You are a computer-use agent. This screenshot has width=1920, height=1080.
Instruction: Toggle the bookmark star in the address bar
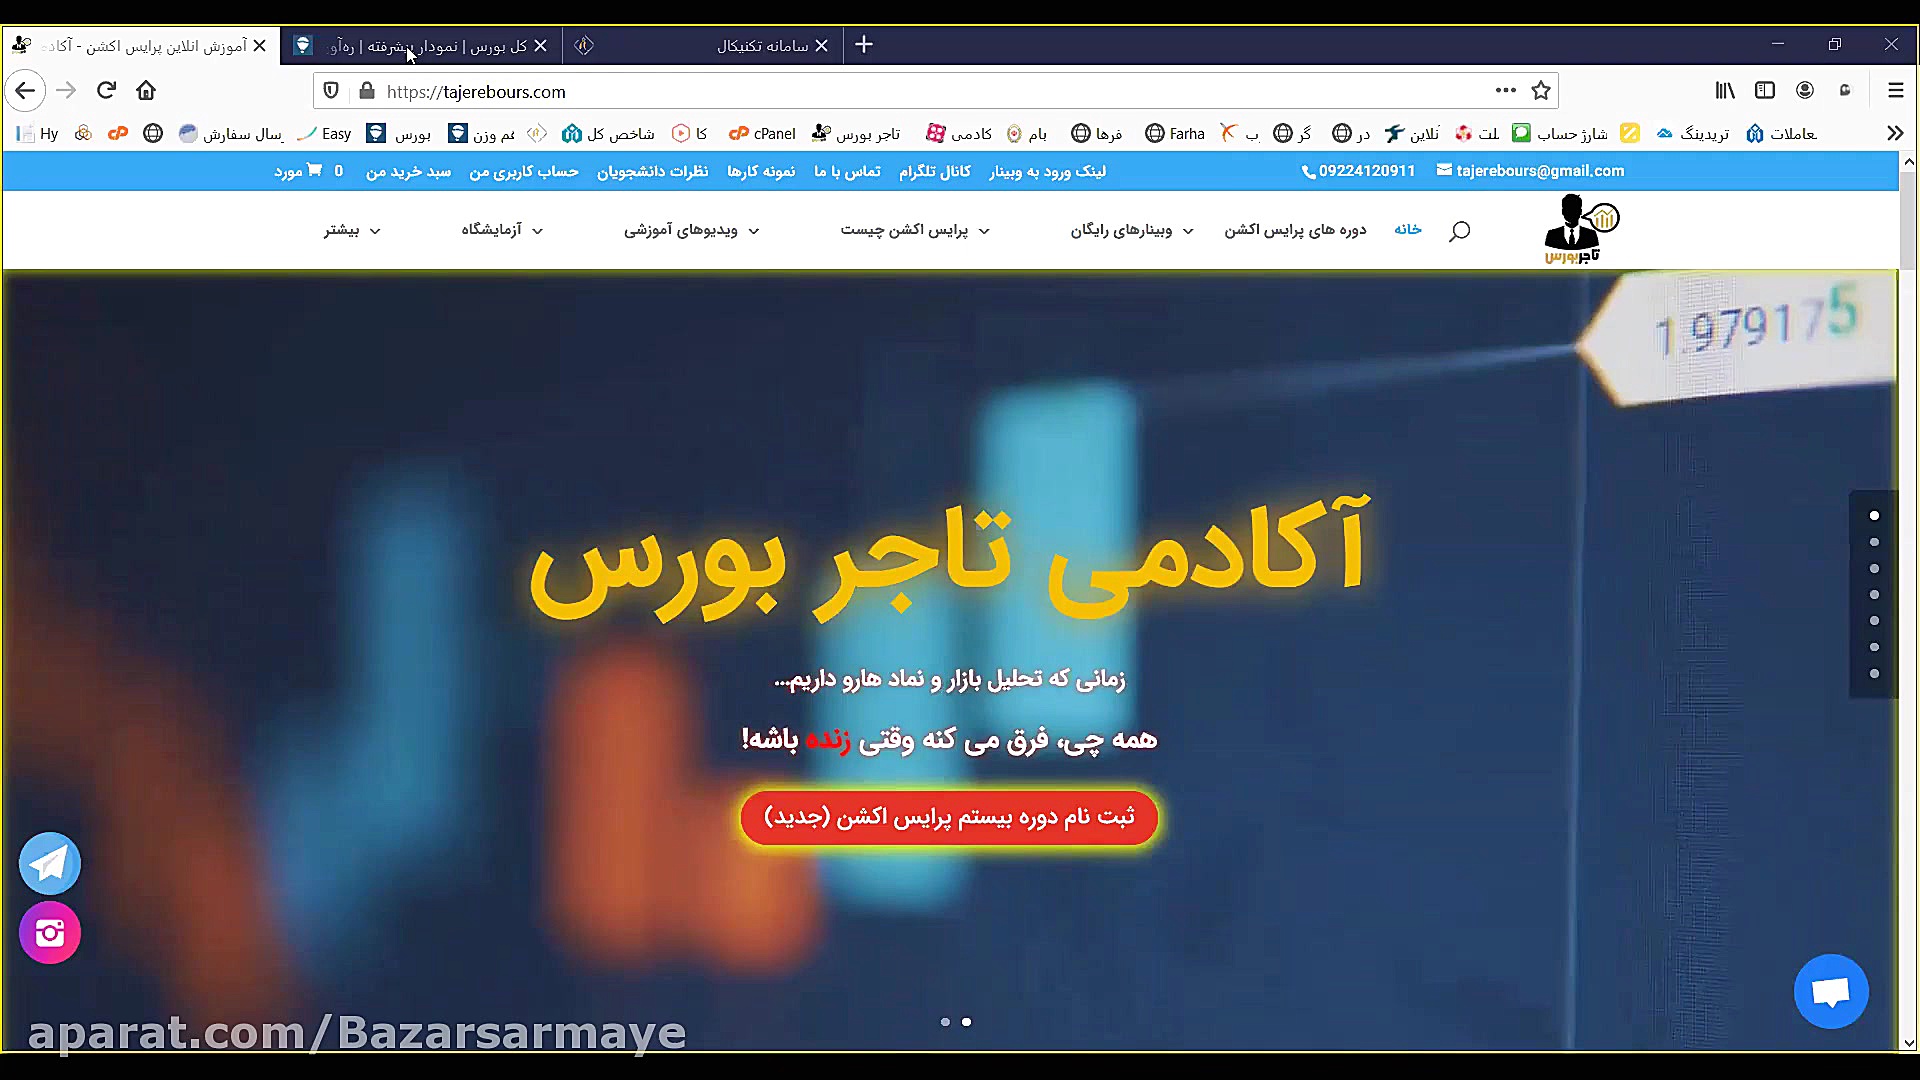tap(1541, 91)
